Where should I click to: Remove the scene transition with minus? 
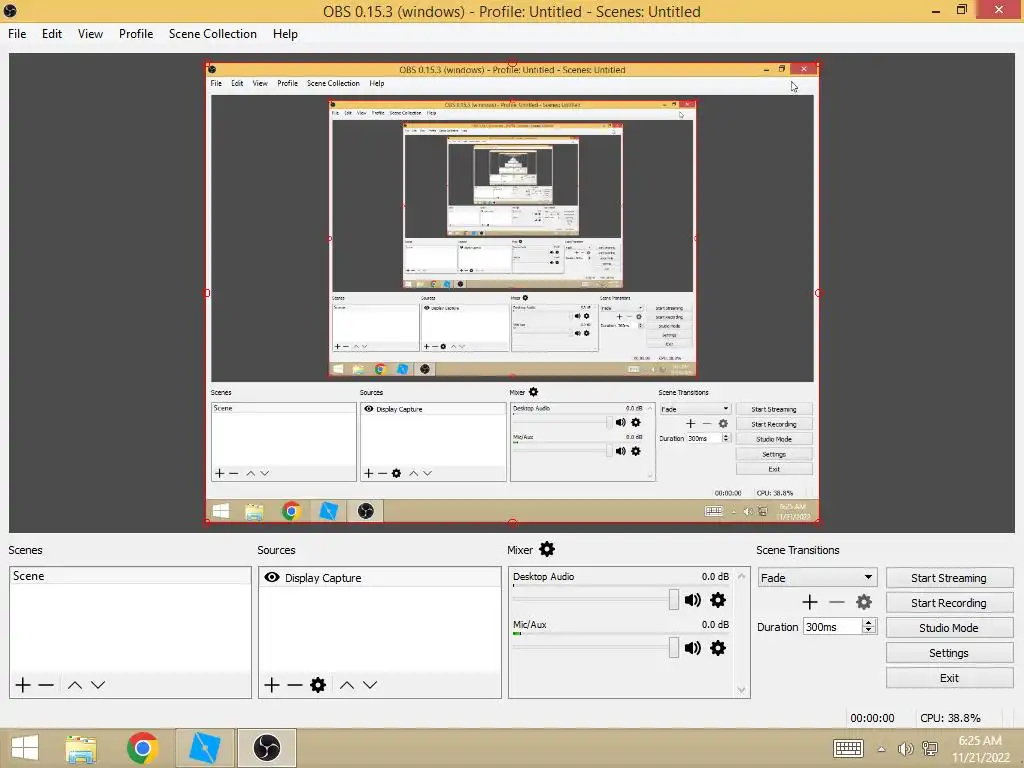pos(837,601)
